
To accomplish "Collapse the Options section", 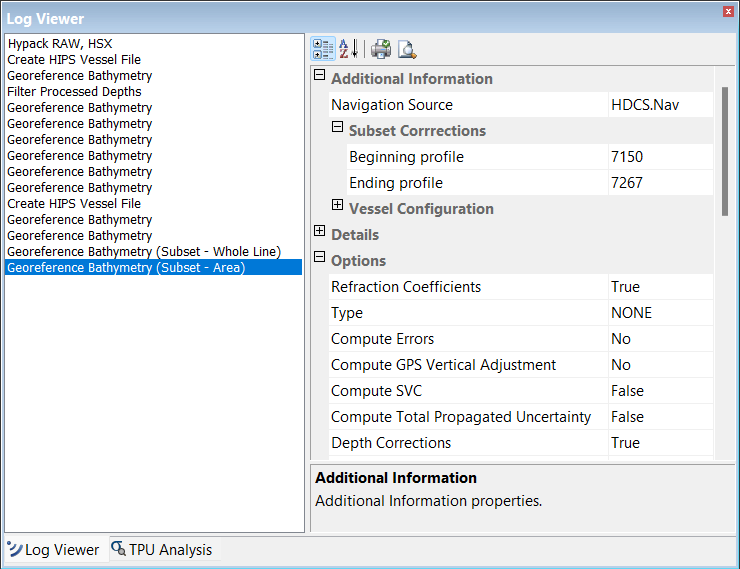I will 320,259.
